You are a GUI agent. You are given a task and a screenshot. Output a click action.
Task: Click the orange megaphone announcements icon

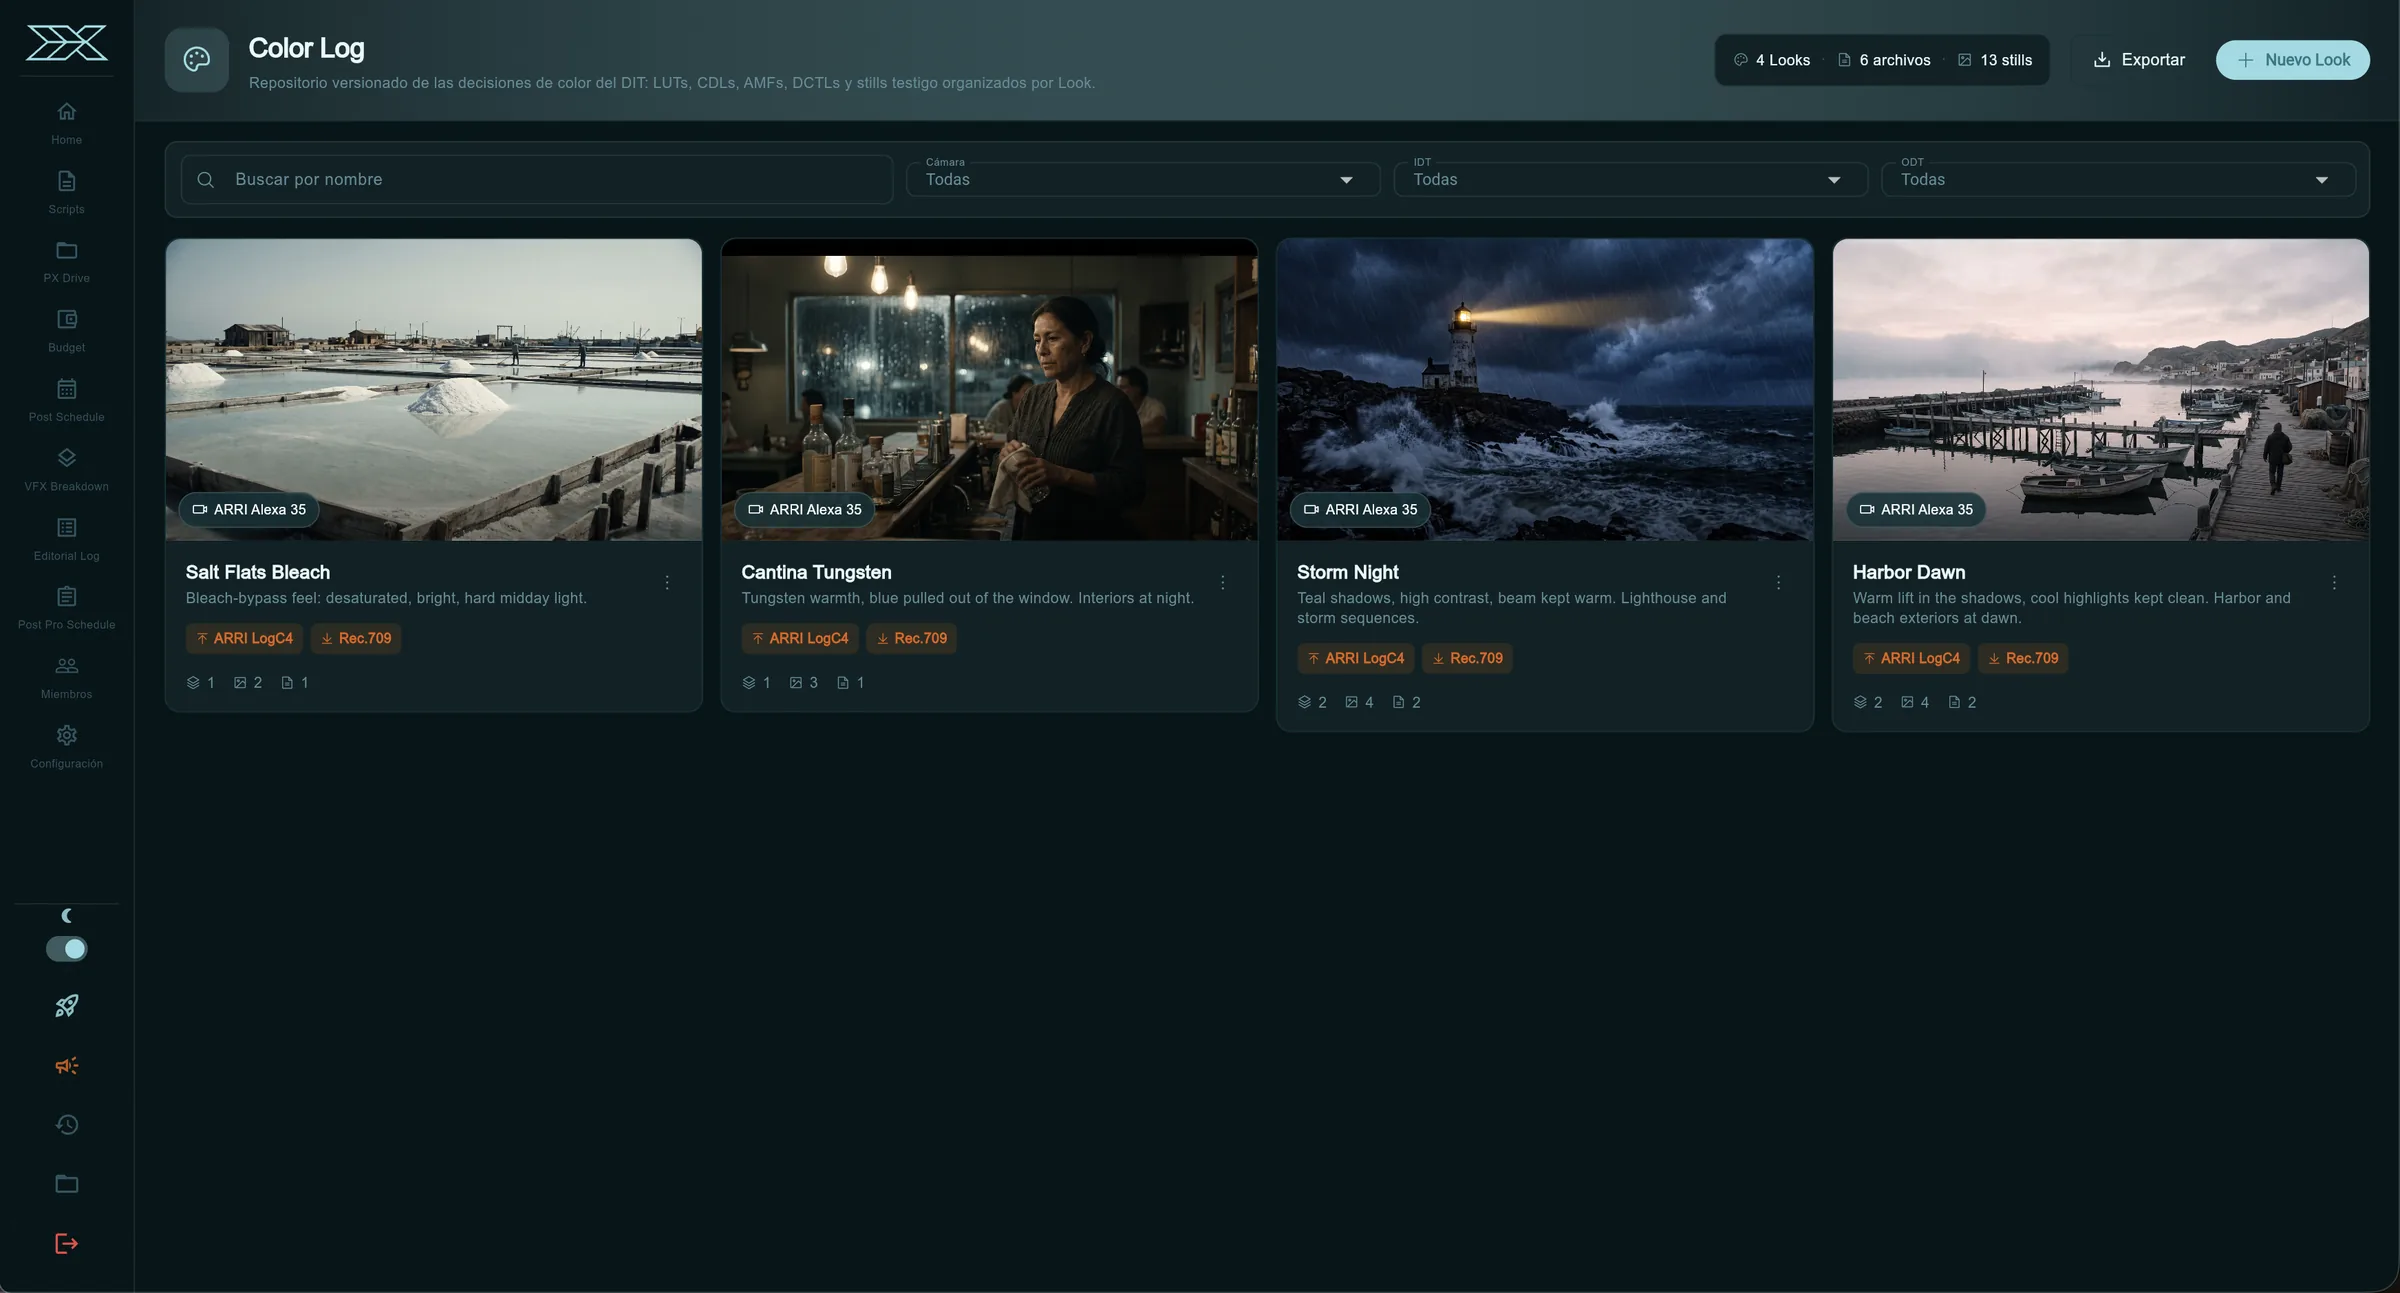point(66,1065)
